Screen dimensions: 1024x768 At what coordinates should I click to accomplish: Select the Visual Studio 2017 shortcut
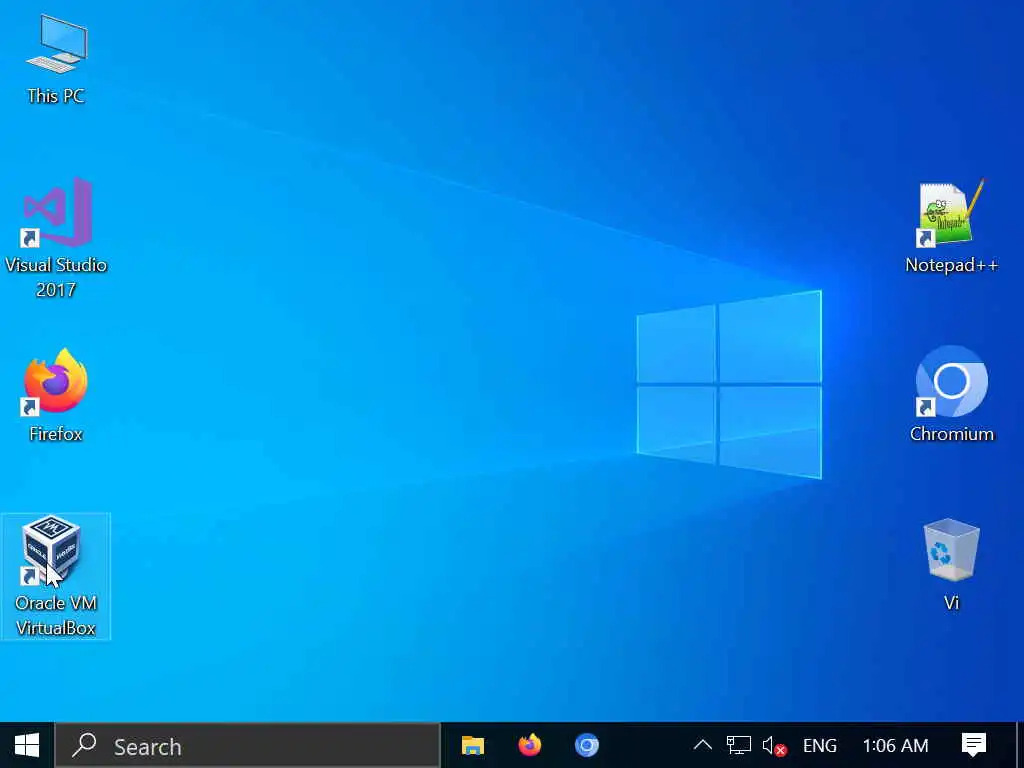click(x=56, y=238)
